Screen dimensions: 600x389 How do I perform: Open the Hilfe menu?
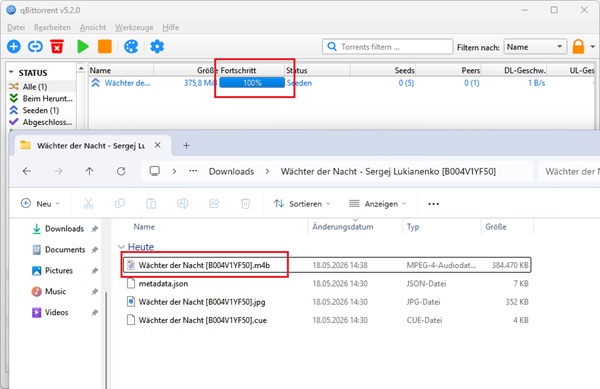171,27
